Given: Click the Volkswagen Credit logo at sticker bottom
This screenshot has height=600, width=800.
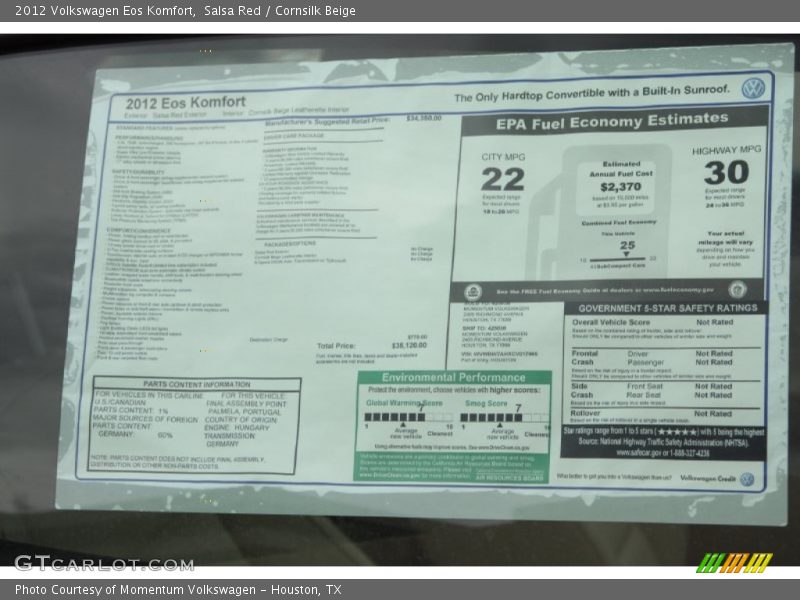Looking at the screenshot, I should (x=746, y=479).
